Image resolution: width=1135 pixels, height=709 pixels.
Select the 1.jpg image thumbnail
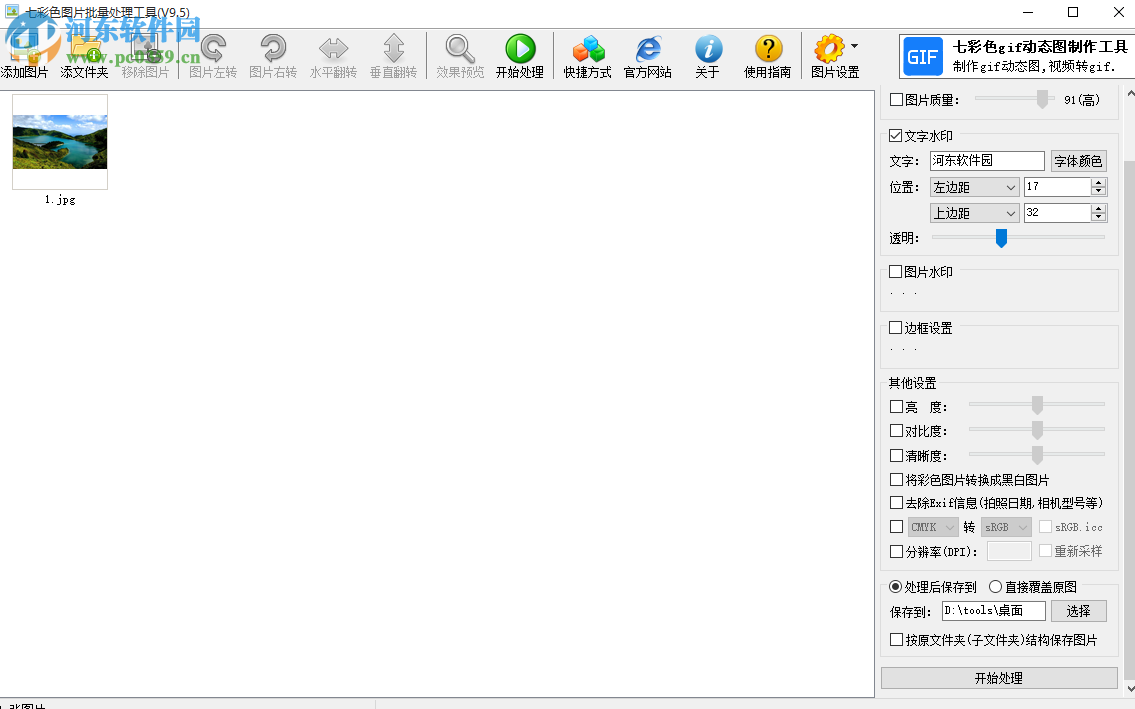click(60, 142)
